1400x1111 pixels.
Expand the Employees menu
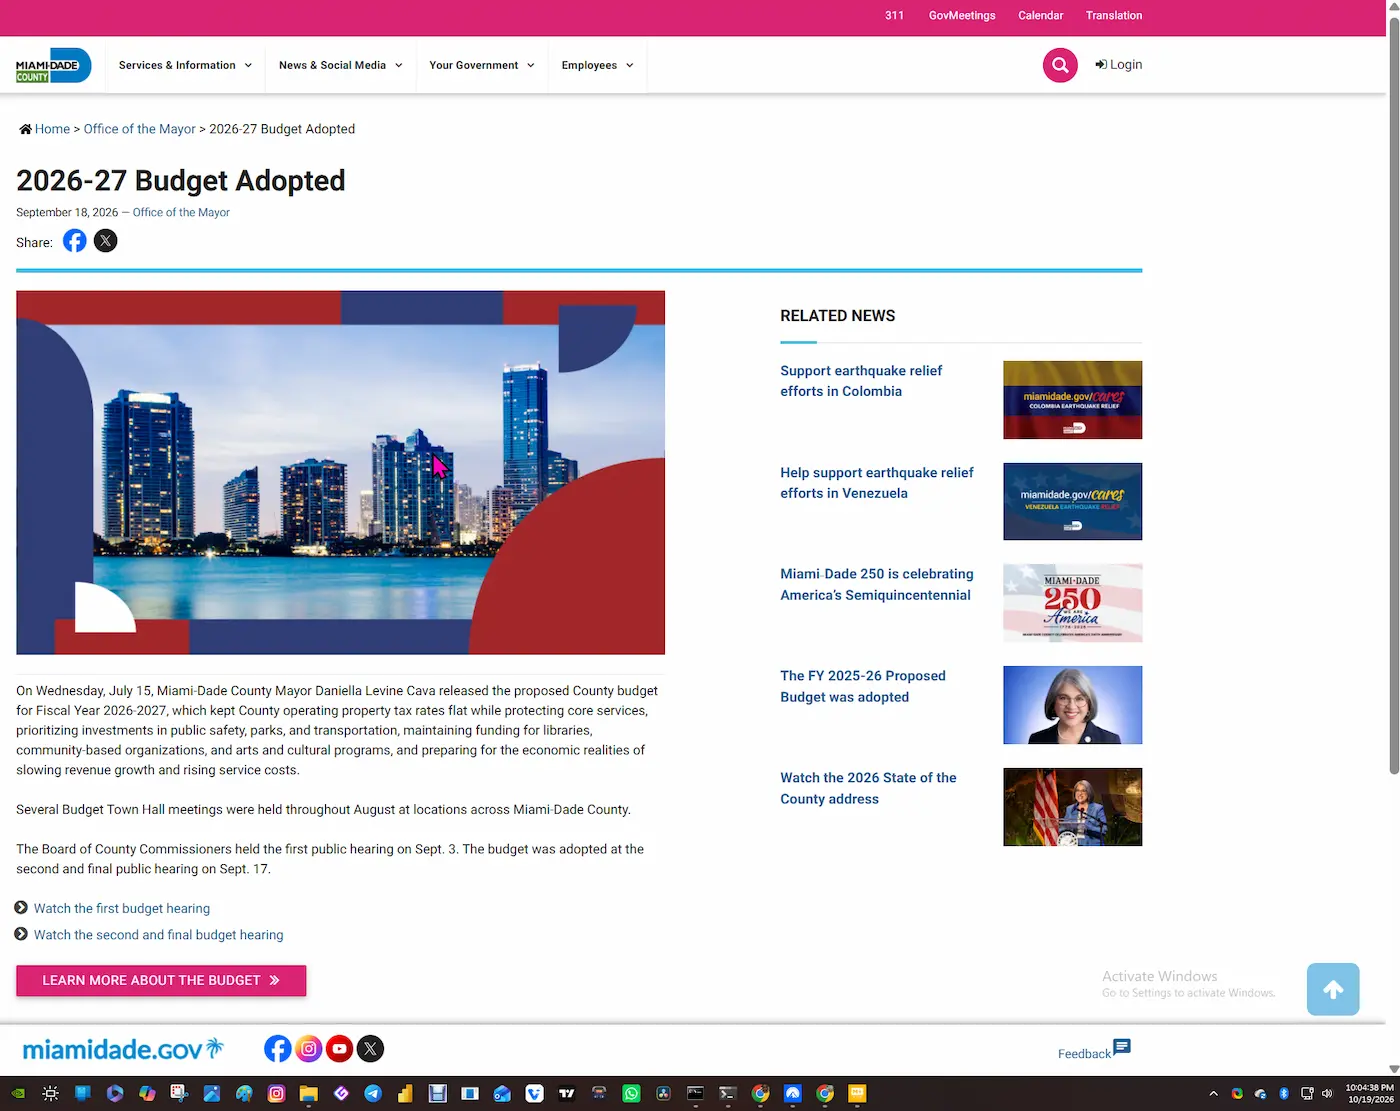[597, 65]
